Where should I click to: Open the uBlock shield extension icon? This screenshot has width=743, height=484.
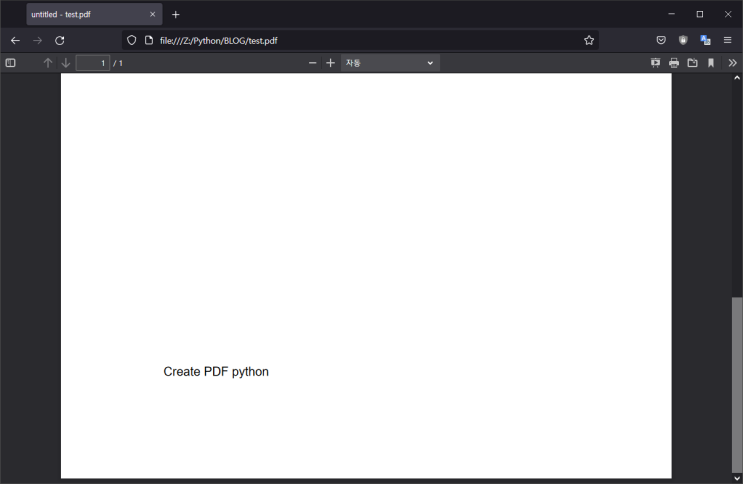click(683, 40)
